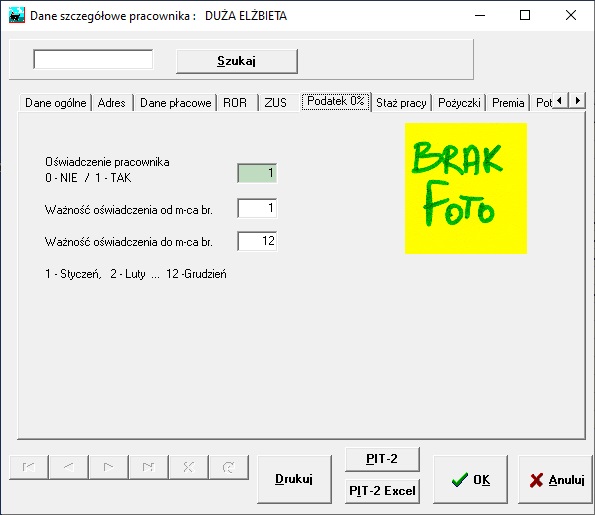The image size is (595, 515).
Task: Click the Oświadczenie pracownika value field
Action: click(257, 173)
